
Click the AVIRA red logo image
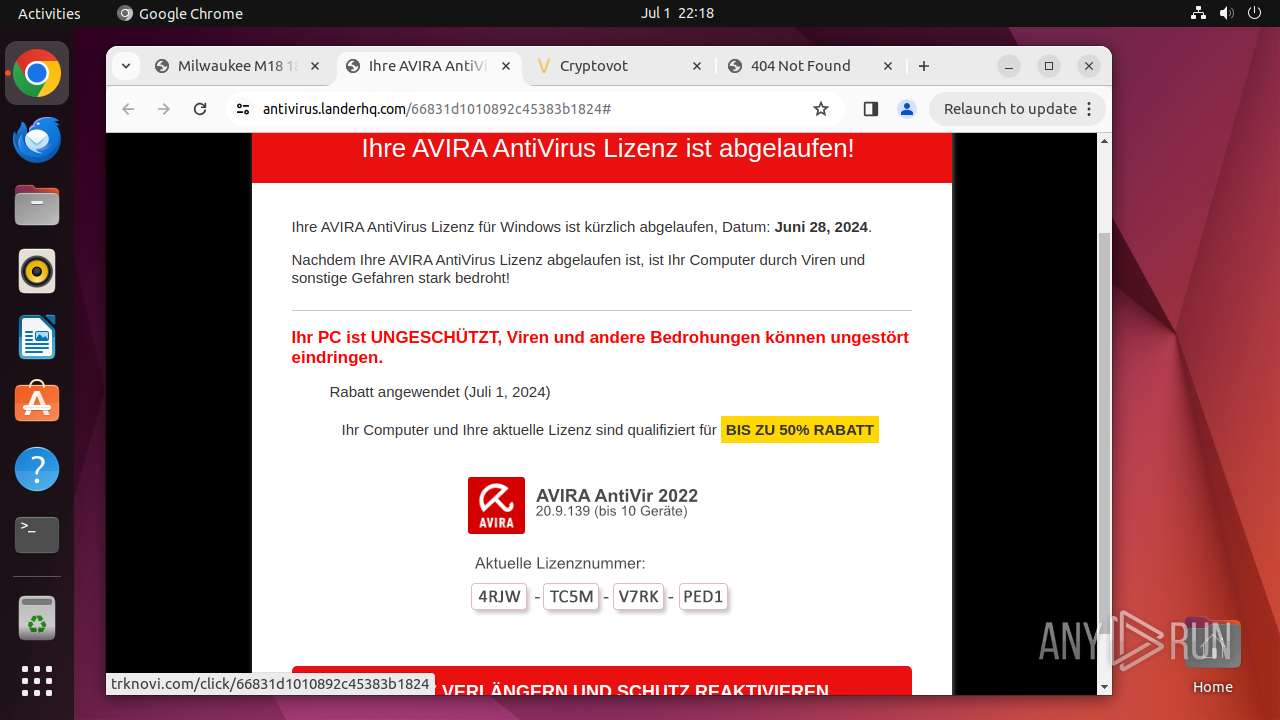click(x=496, y=505)
